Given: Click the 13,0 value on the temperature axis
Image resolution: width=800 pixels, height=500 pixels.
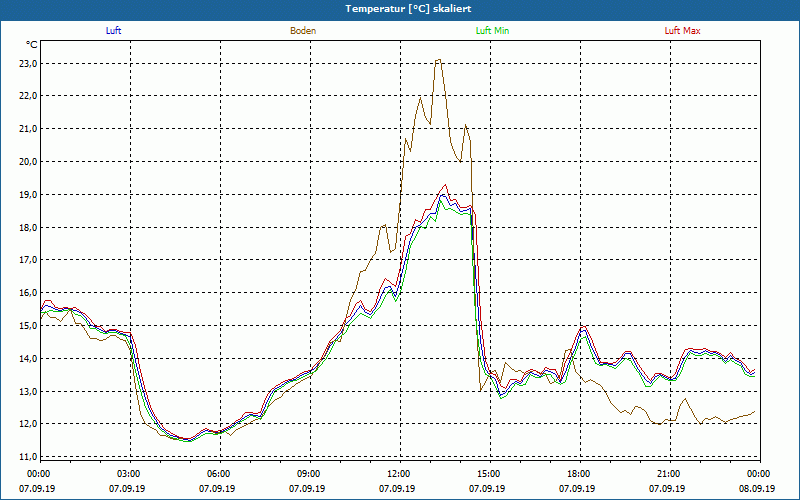Looking at the screenshot, I should click(28, 391).
